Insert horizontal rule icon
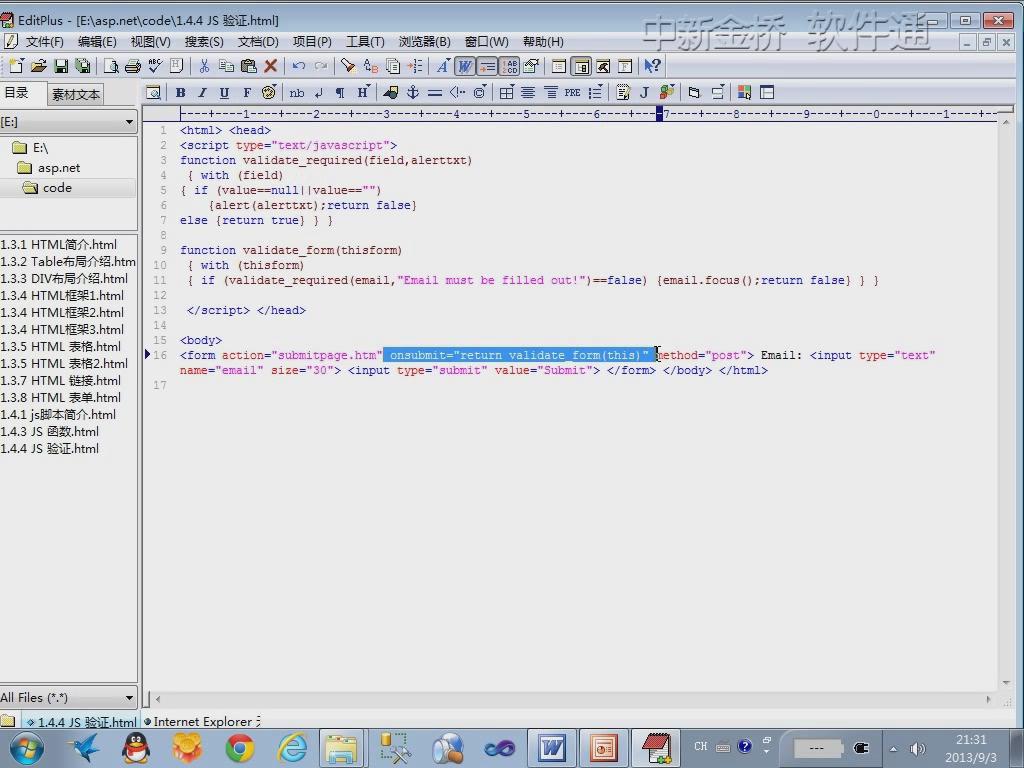 (435, 93)
